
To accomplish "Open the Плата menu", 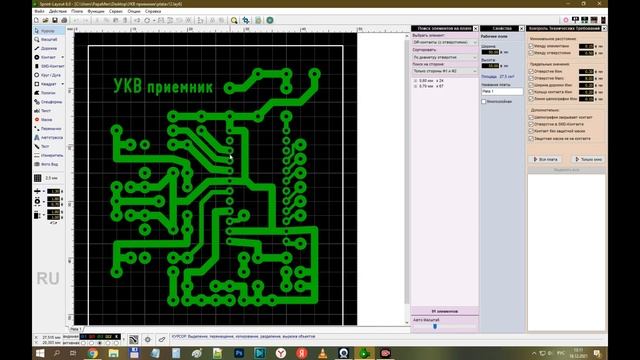I will click(77, 11).
